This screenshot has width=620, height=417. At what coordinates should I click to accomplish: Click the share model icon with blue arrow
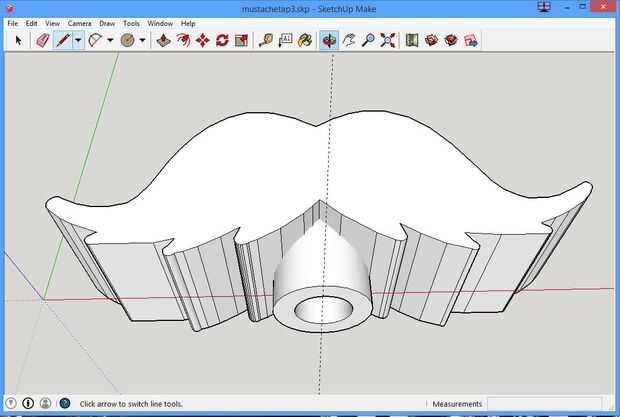point(471,40)
